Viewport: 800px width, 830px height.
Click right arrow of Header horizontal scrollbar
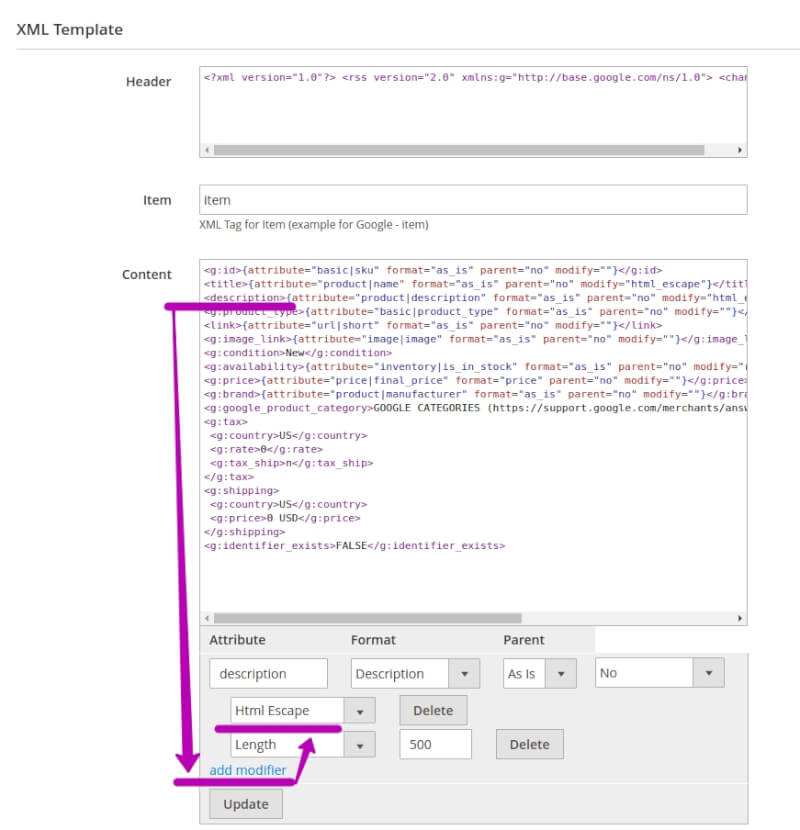740,150
